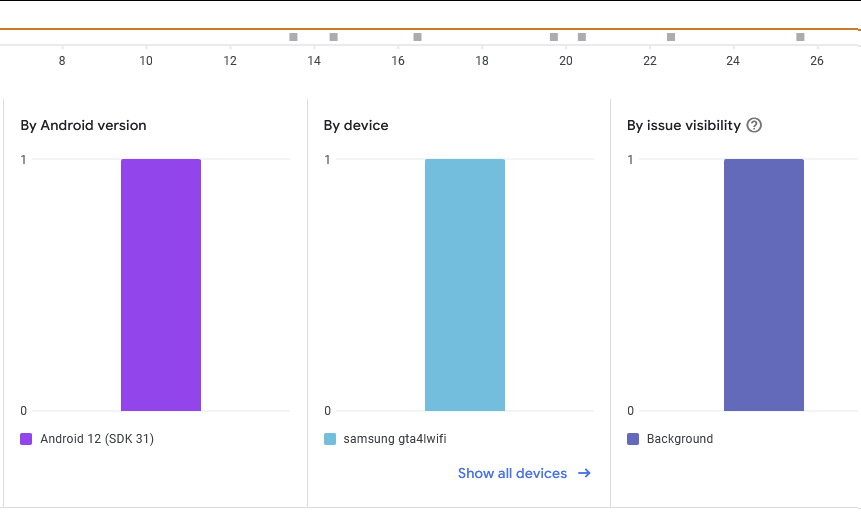Click the timeline marker just before 20
Viewport: 861px width, 512px height.
tap(554, 37)
